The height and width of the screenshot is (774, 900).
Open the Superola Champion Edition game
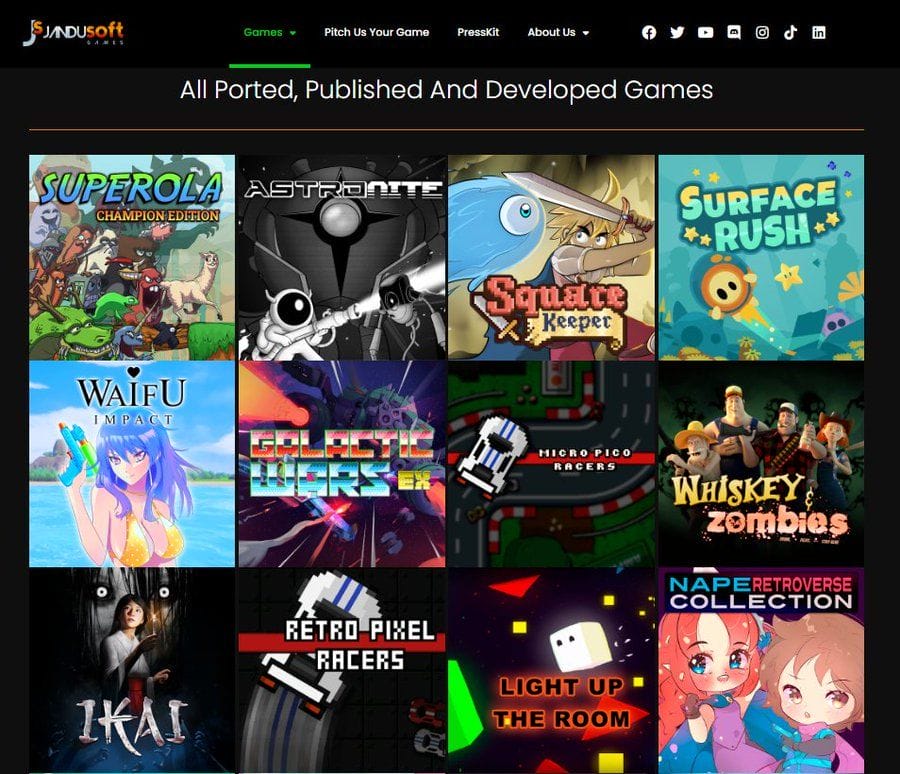pos(132,257)
